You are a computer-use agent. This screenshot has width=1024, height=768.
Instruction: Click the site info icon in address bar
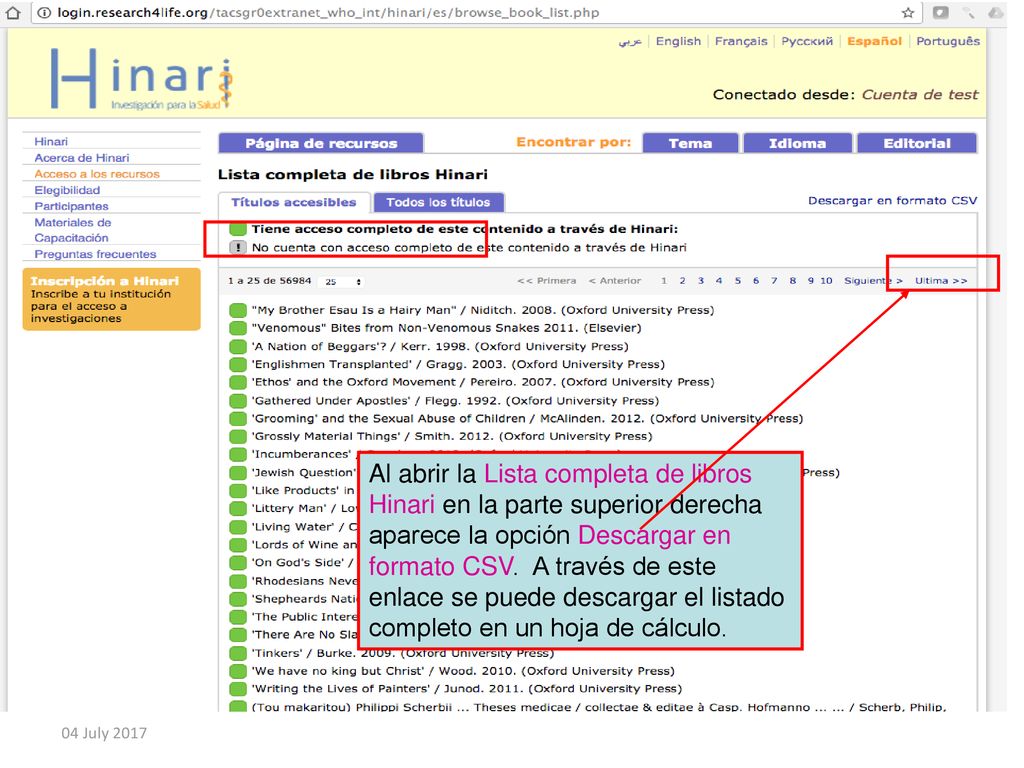[x=44, y=12]
